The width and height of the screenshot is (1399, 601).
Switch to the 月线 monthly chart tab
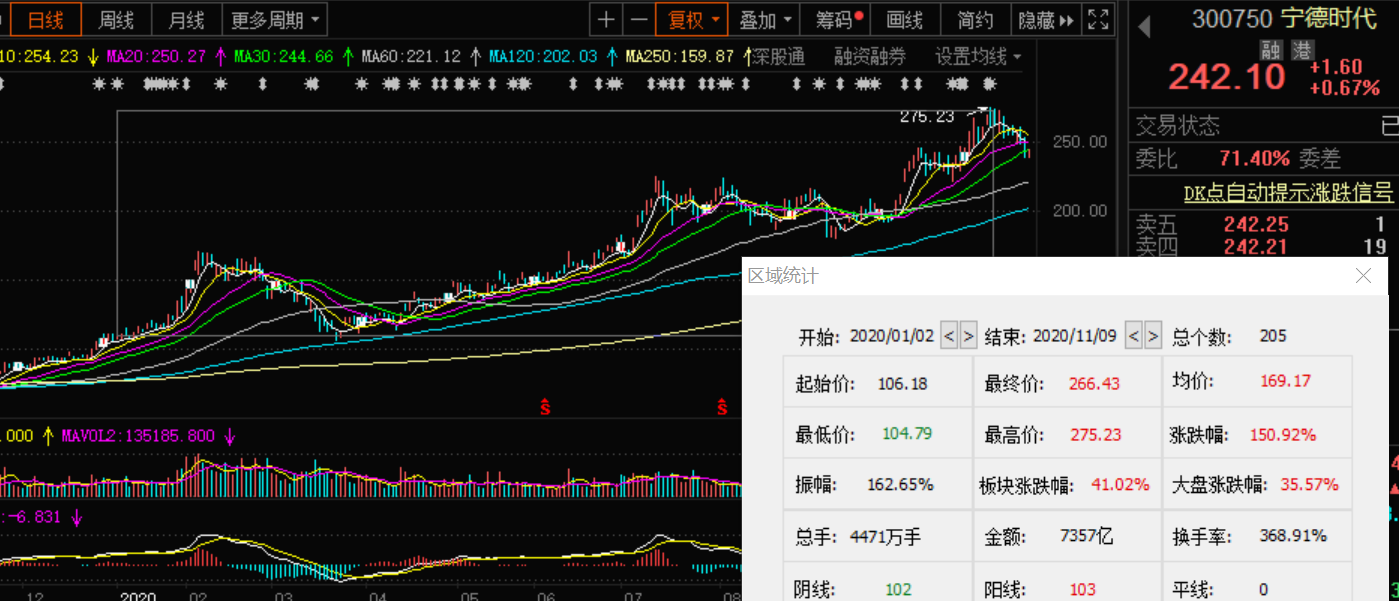[x=186, y=20]
